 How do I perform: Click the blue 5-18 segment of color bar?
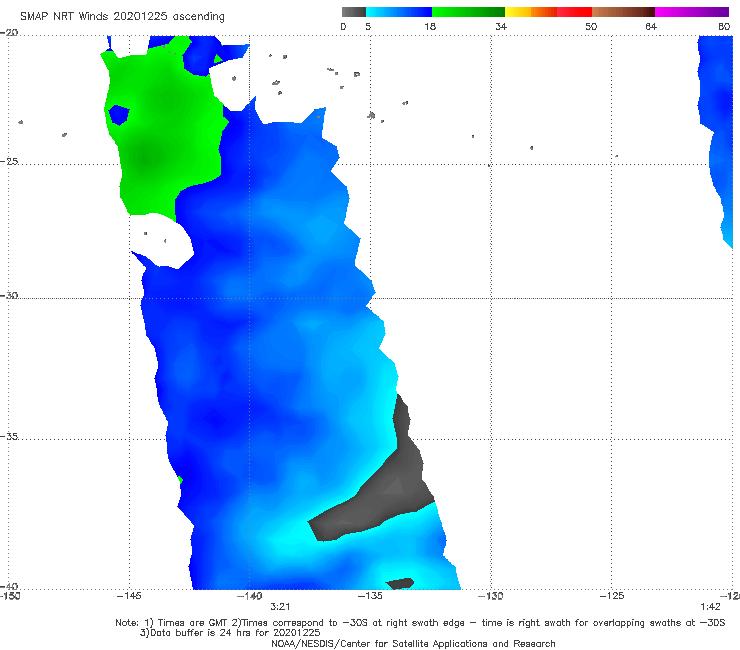399,12
